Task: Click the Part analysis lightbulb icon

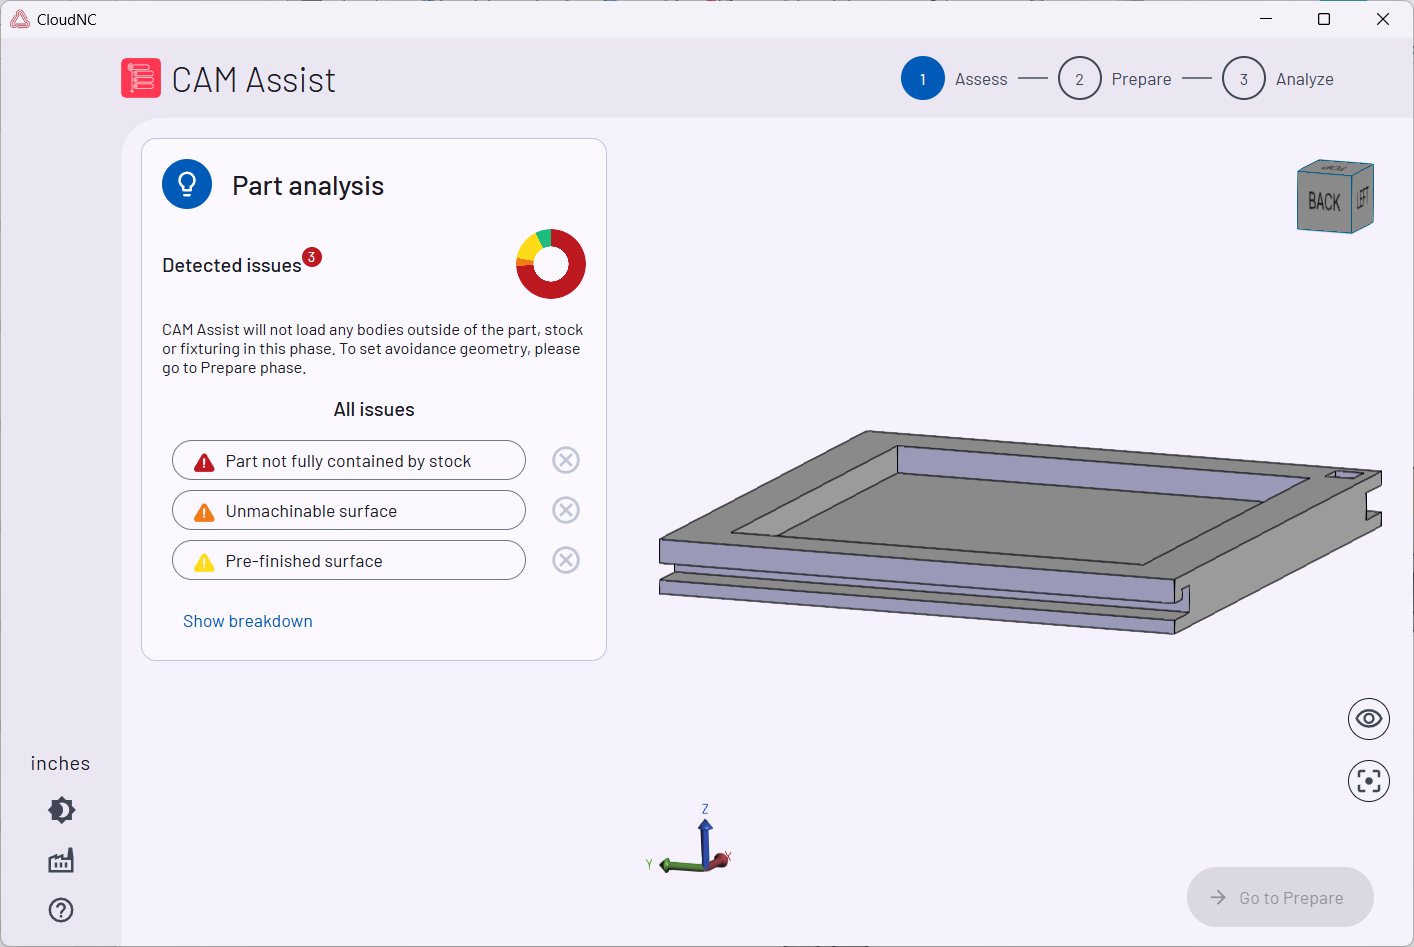Action: click(x=187, y=184)
